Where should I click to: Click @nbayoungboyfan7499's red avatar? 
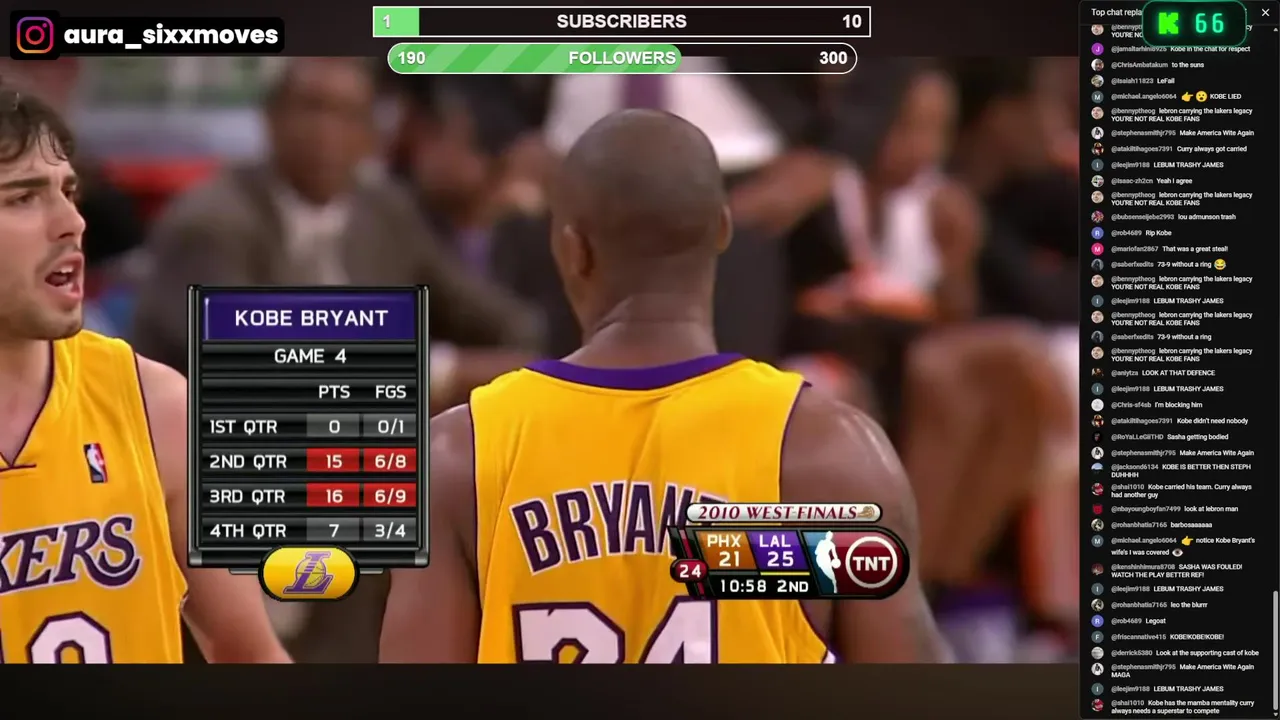pyautogui.click(x=1098, y=509)
